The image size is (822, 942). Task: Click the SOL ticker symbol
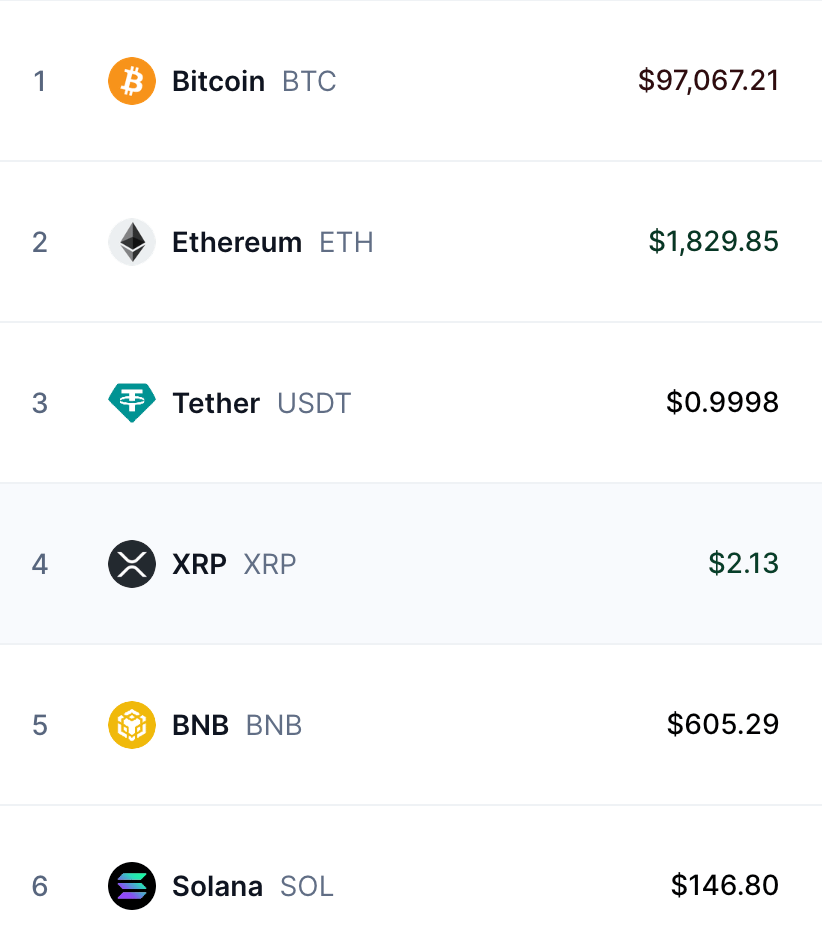[307, 886]
